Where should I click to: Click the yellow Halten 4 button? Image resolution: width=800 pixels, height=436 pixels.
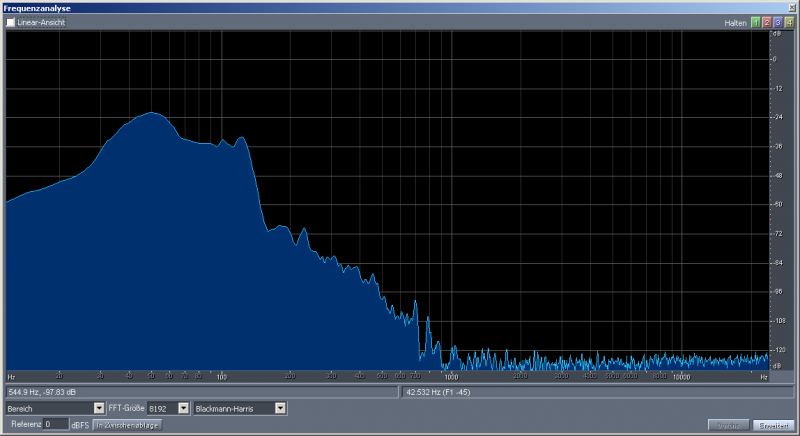click(789, 22)
